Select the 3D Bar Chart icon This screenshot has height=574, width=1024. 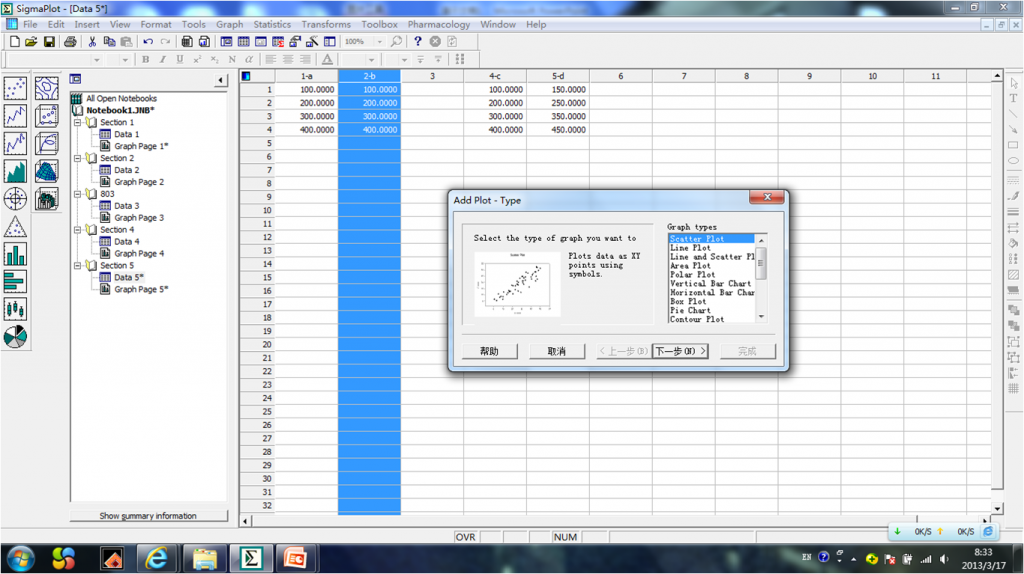[x=46, y=199]
